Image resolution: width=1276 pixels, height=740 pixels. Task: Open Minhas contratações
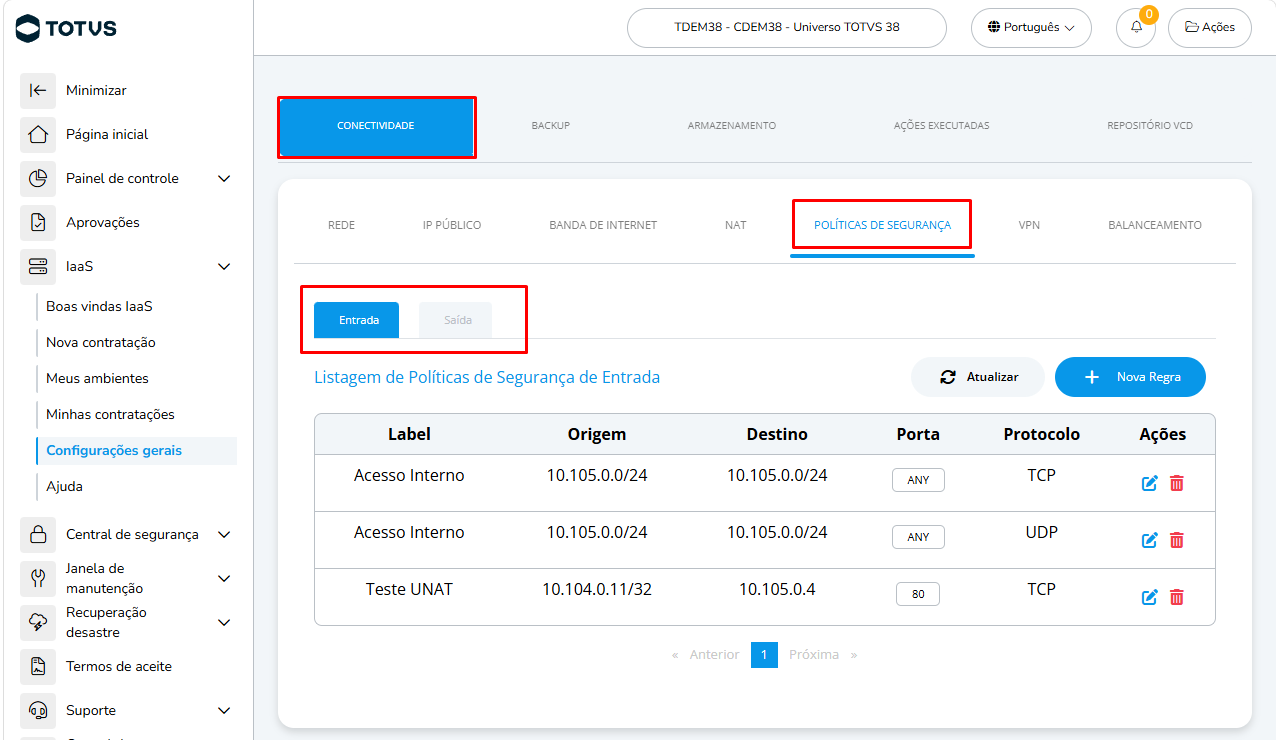pyautogui.click(x=110, y=414)
